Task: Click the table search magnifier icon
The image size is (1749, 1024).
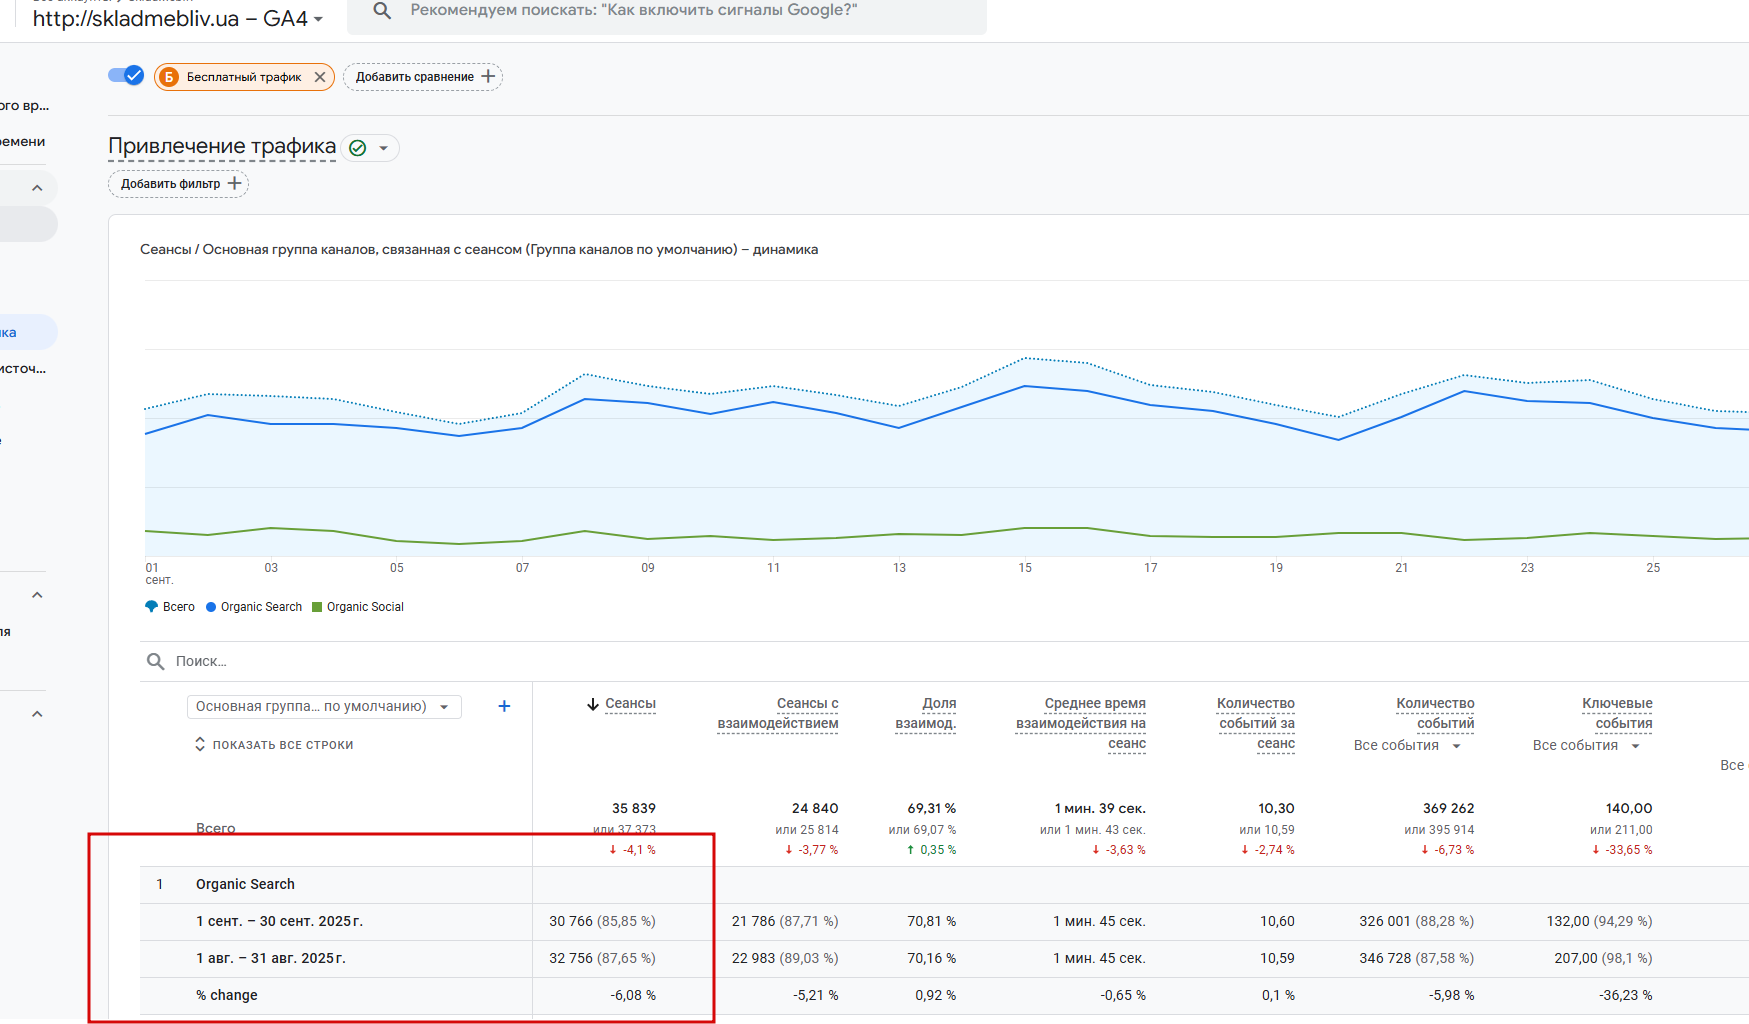Action: [x=156, y=661]
